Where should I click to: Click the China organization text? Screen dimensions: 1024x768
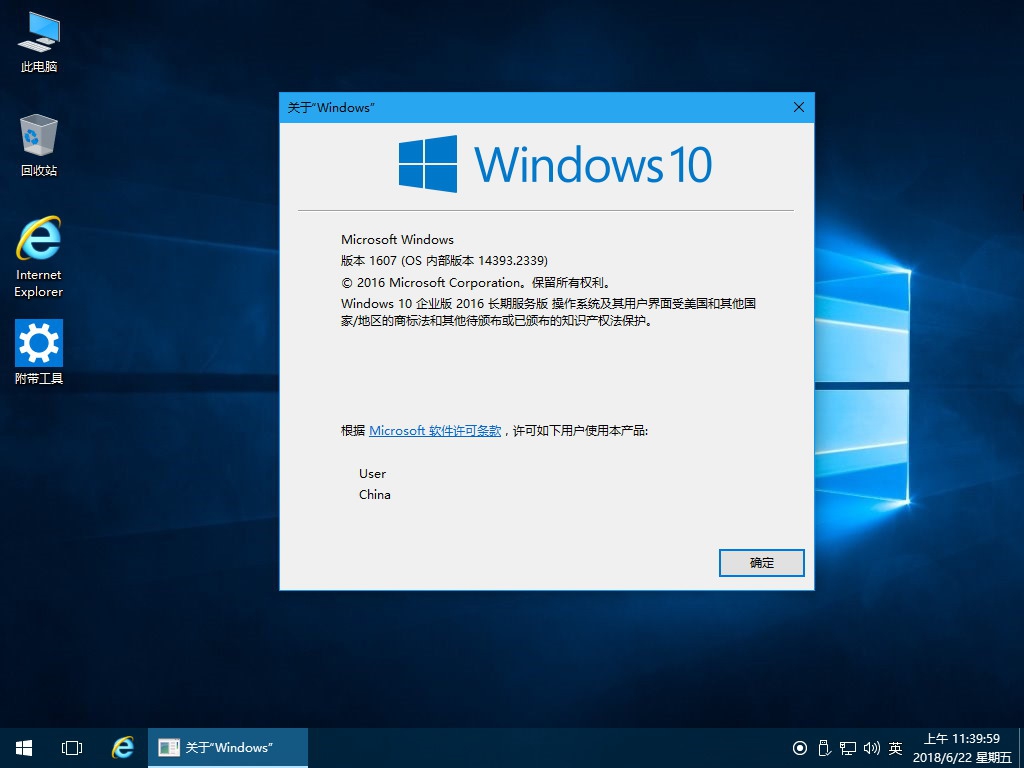374,495
